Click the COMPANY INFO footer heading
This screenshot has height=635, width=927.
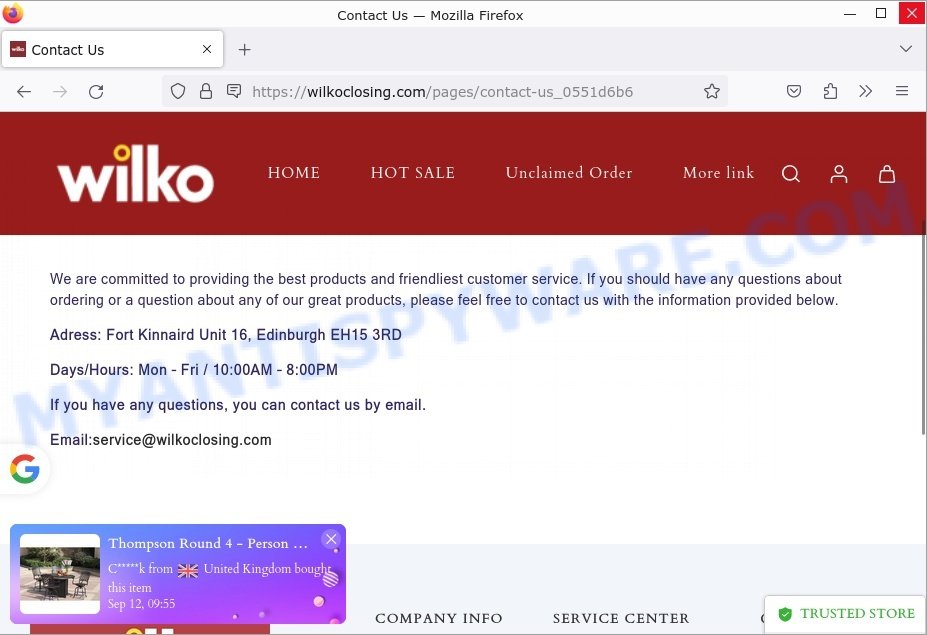(x=439, y=618)
